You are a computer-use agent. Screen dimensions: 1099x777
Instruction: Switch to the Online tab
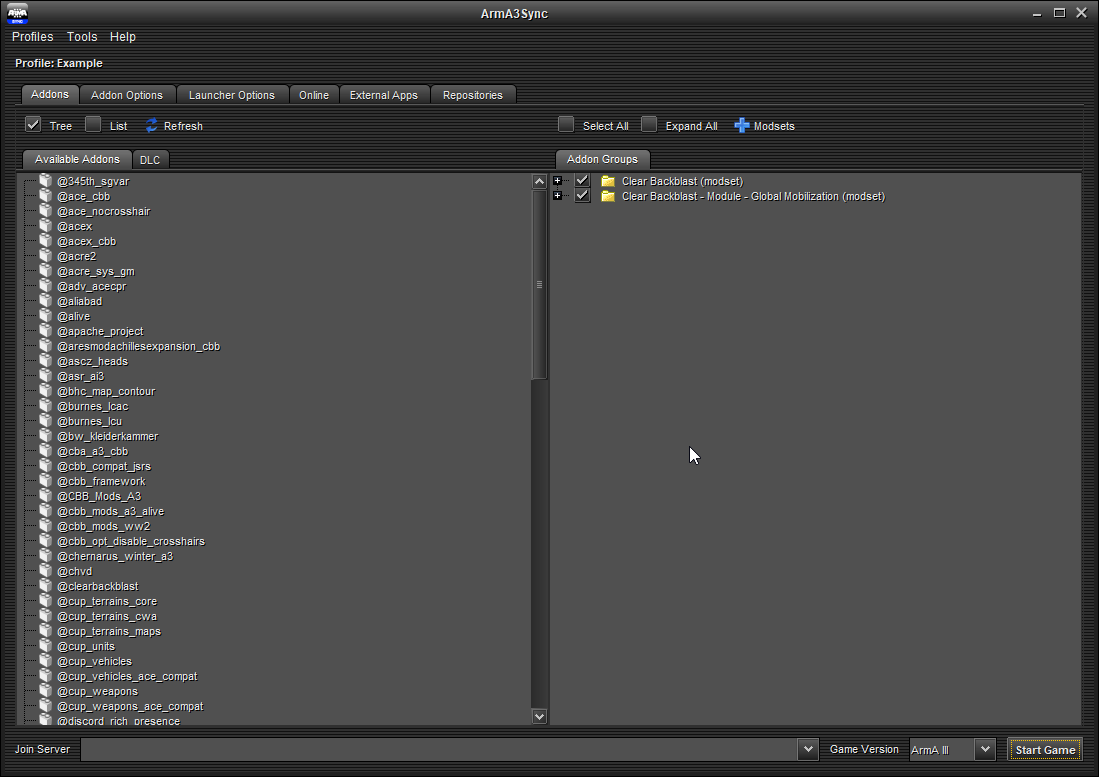pos(314,95)
